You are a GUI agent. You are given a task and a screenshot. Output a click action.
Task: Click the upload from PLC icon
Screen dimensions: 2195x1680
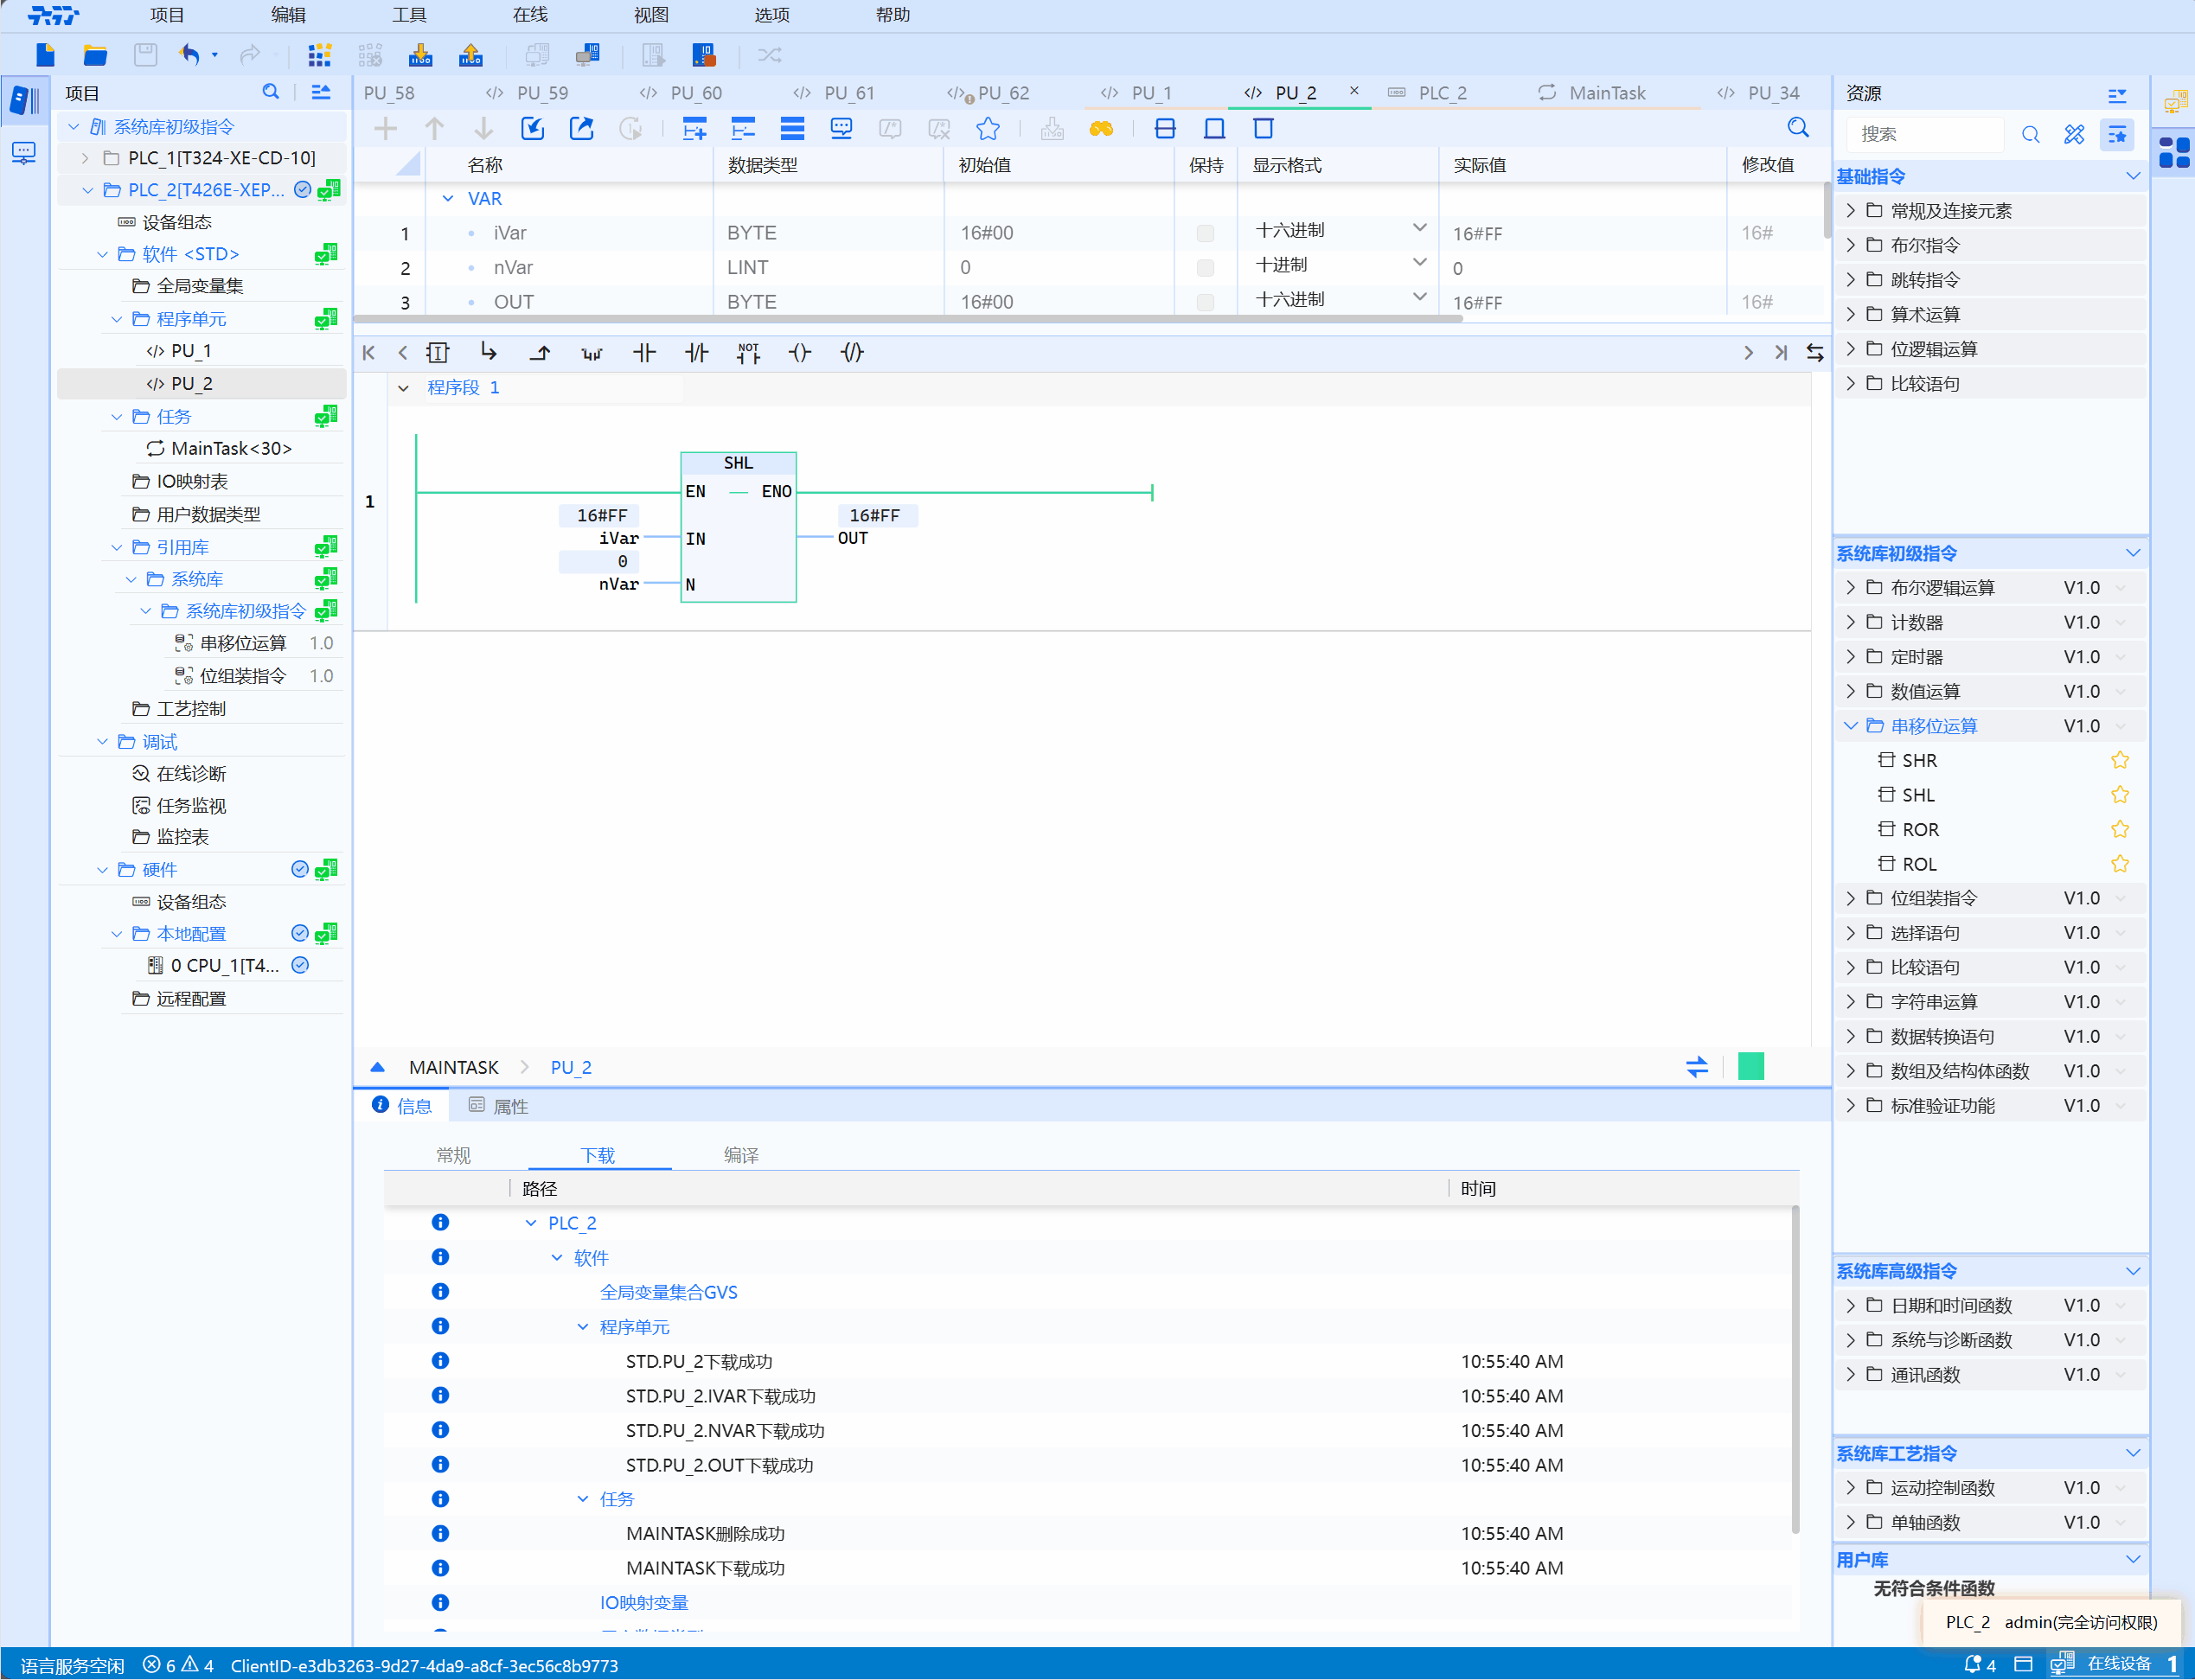click(470, 55)
